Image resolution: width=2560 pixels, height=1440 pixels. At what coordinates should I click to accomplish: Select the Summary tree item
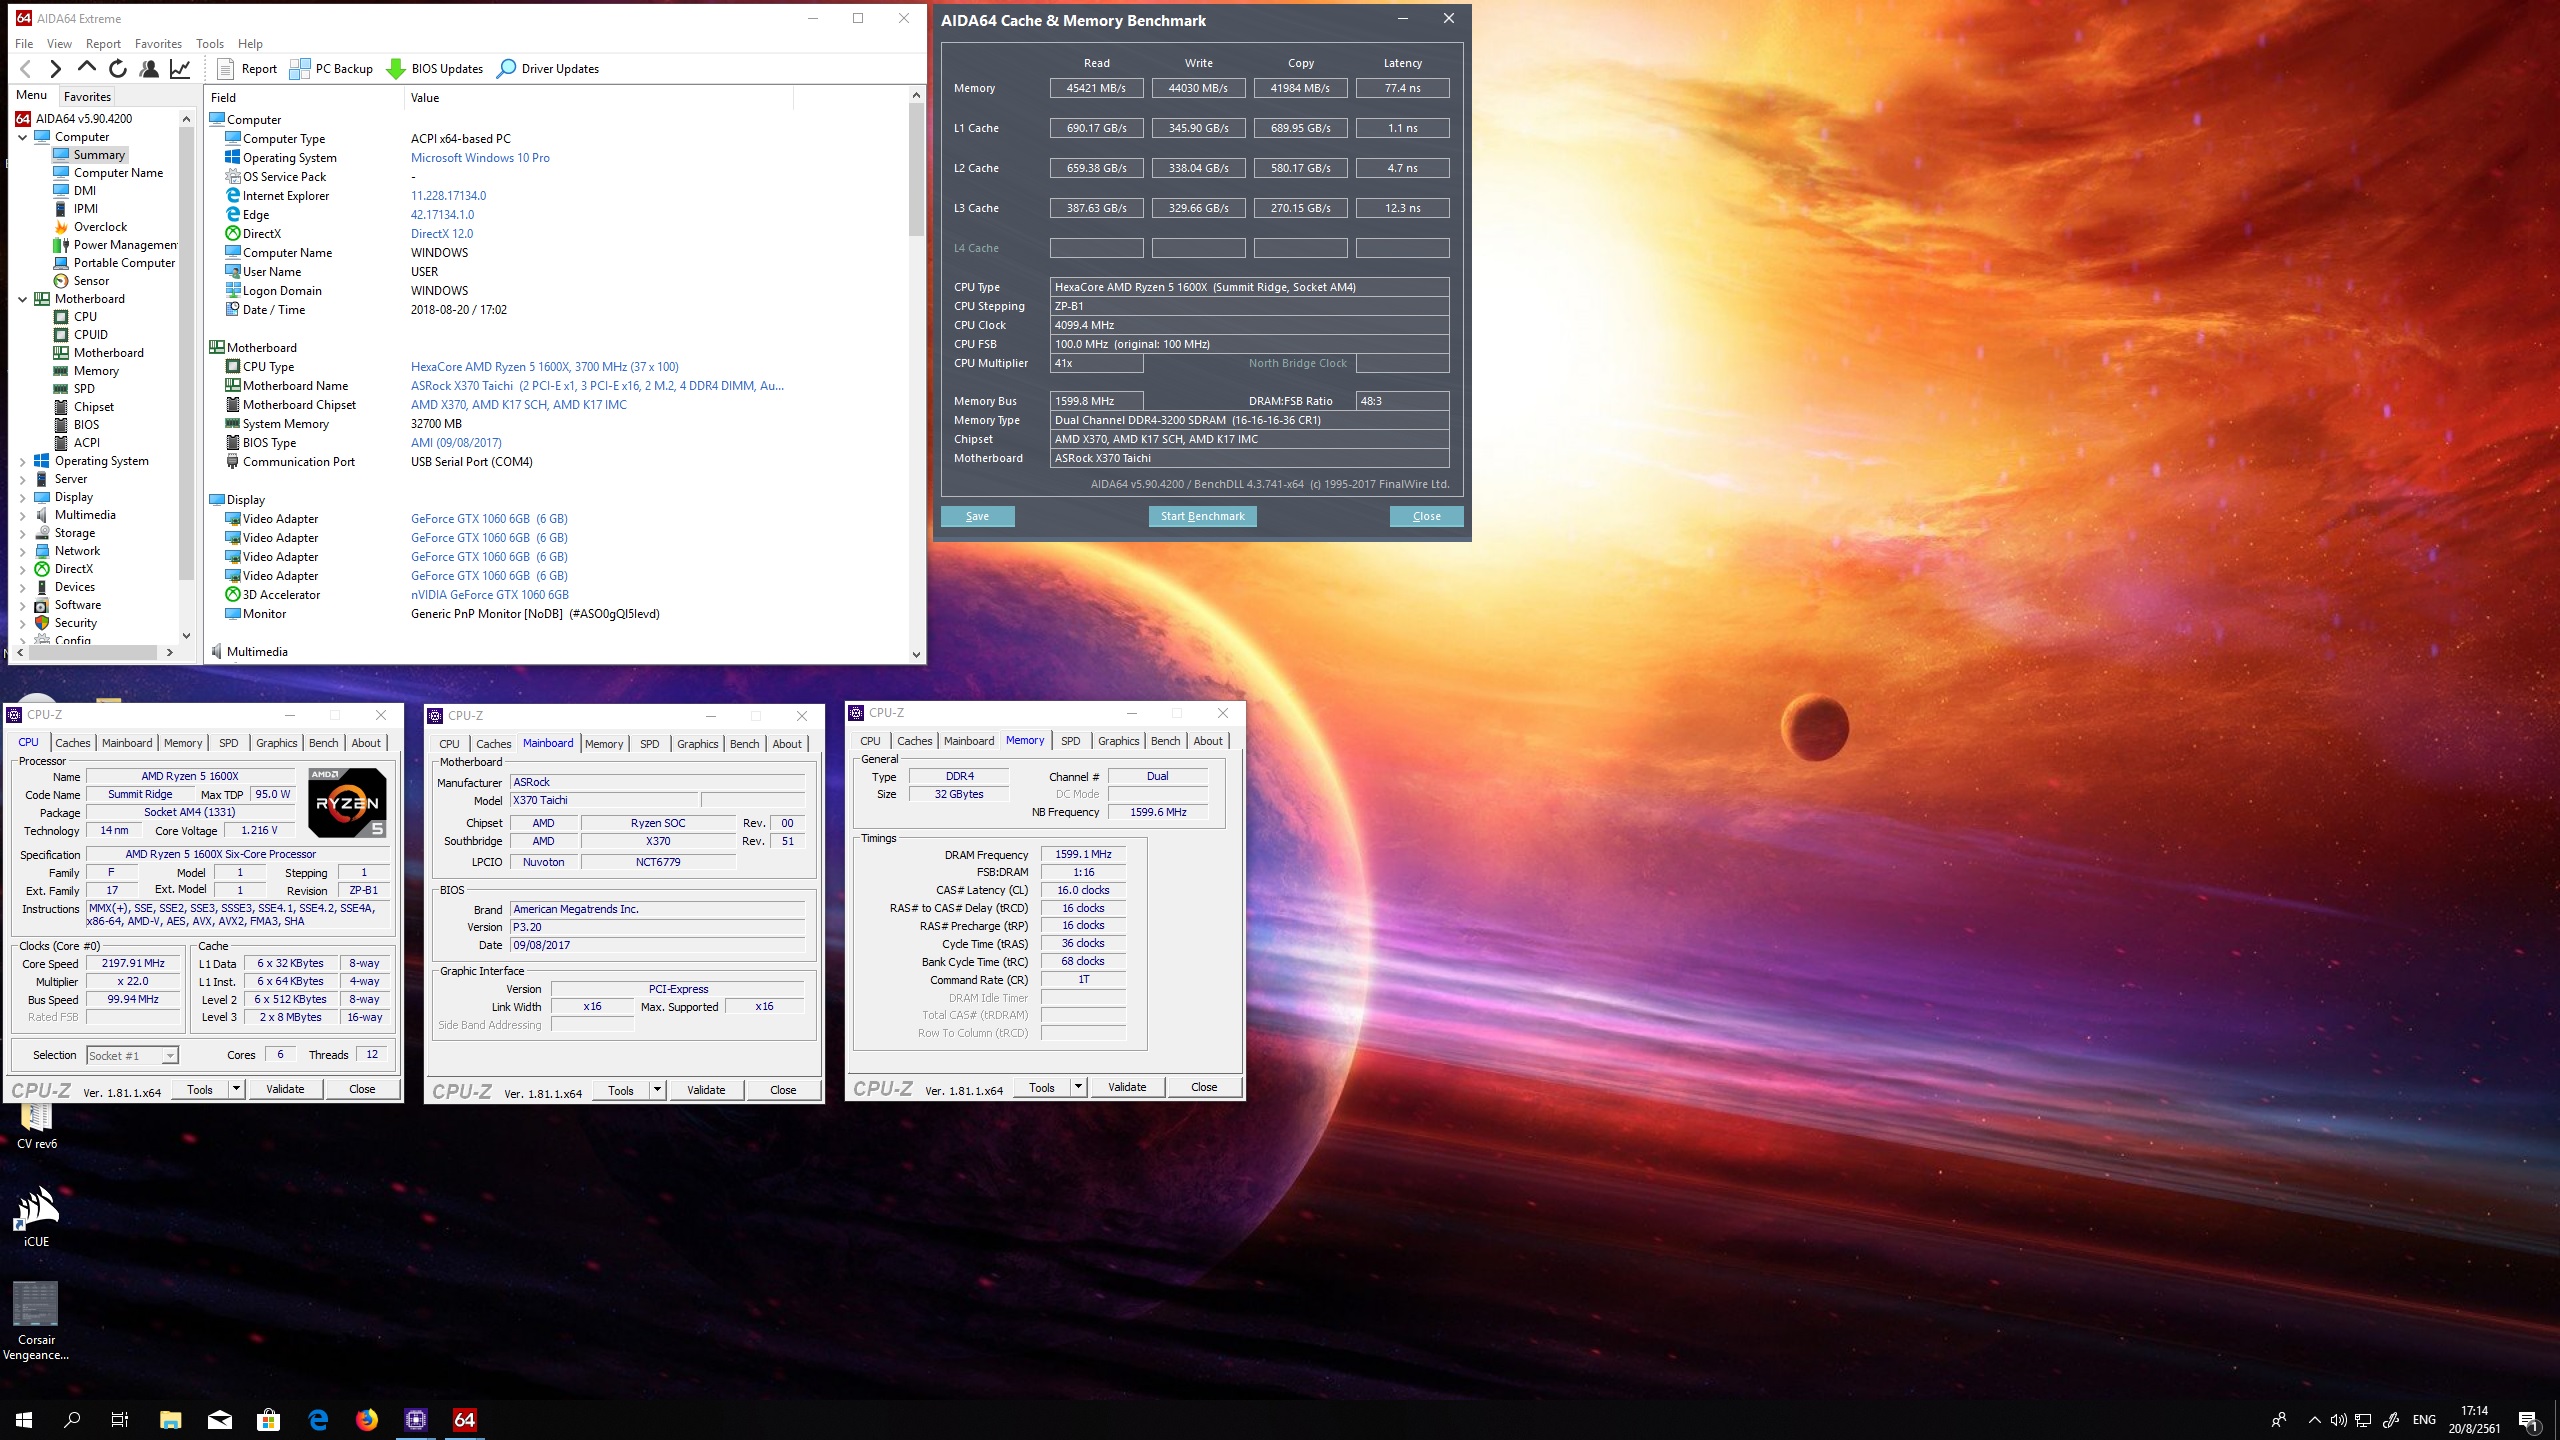pos(99,155)
